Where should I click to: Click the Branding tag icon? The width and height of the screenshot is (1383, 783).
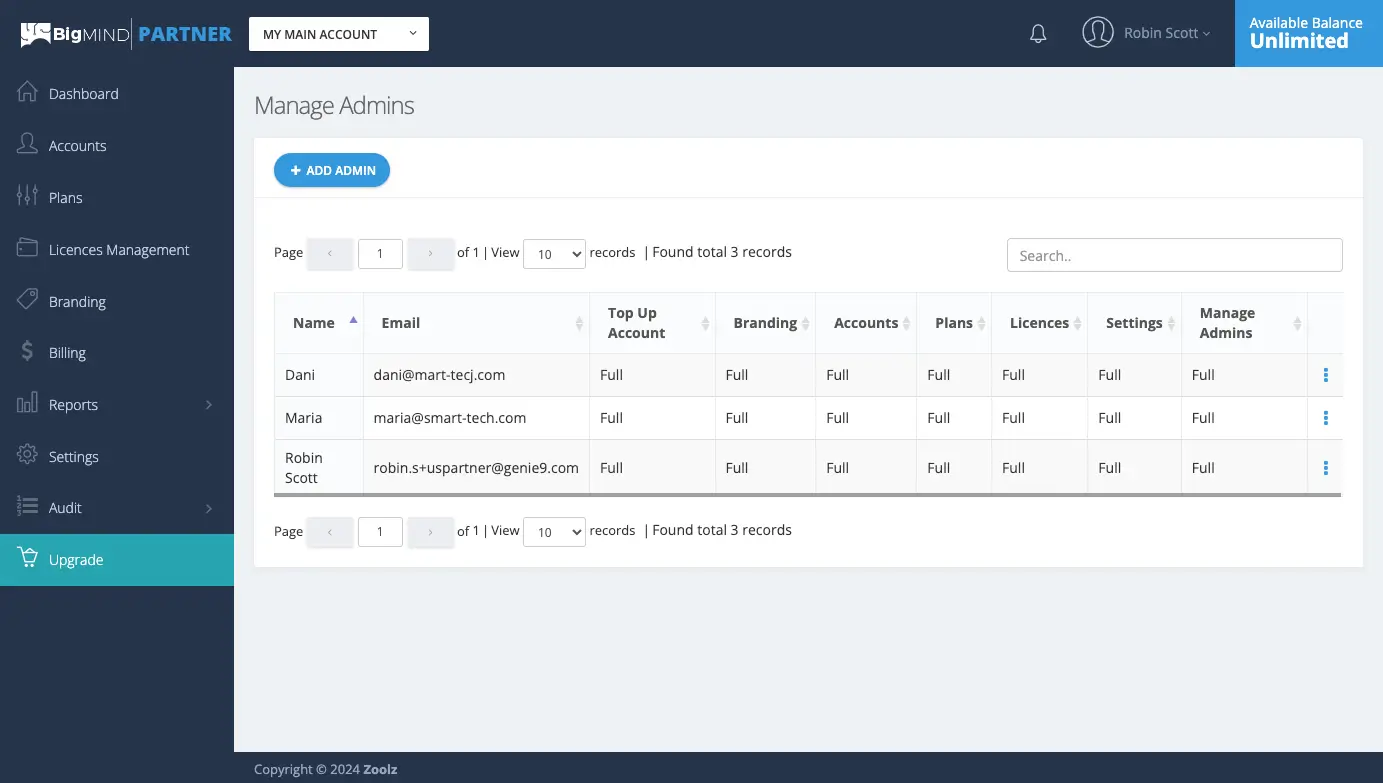[x=27, y=300]
